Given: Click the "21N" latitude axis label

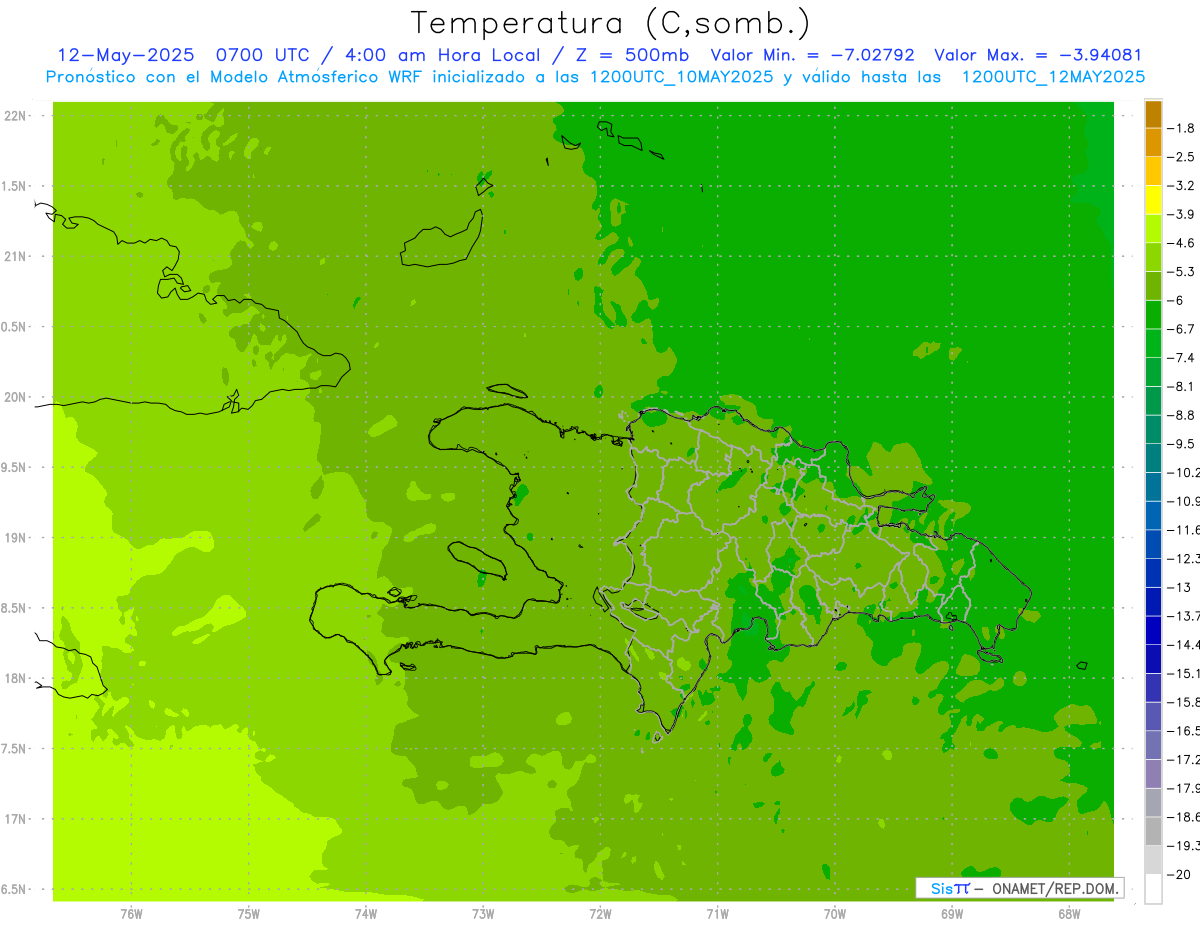Looking at the screenshot, I should pyautogui.click(x=14, y=257).
